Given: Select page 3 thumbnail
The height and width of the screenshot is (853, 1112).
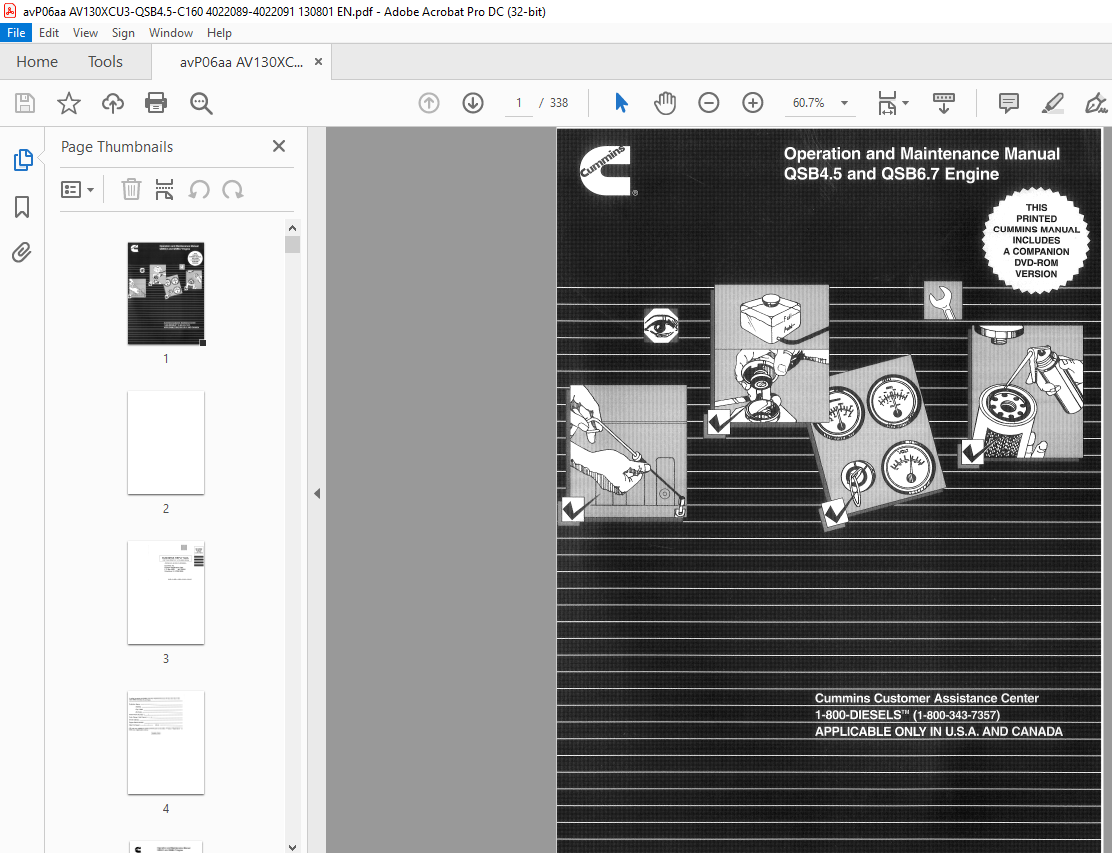Looking at the screenshot, I should pos(166,593).
